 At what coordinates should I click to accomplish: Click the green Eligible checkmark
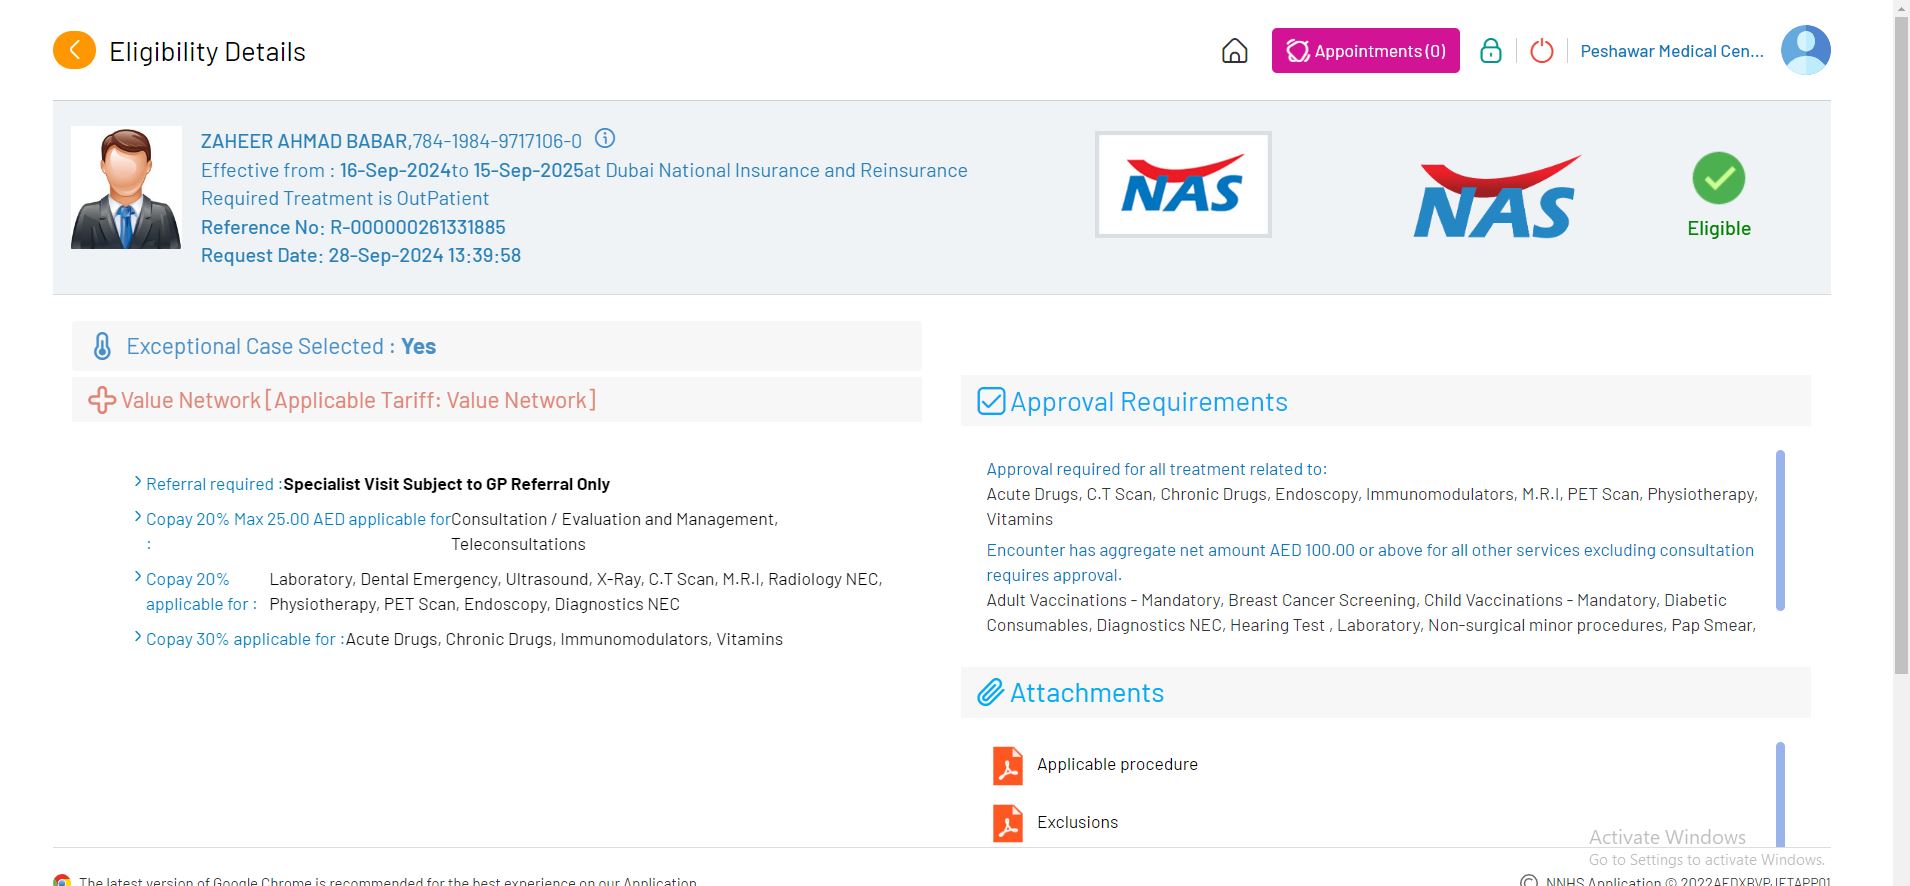point(1718,178)
